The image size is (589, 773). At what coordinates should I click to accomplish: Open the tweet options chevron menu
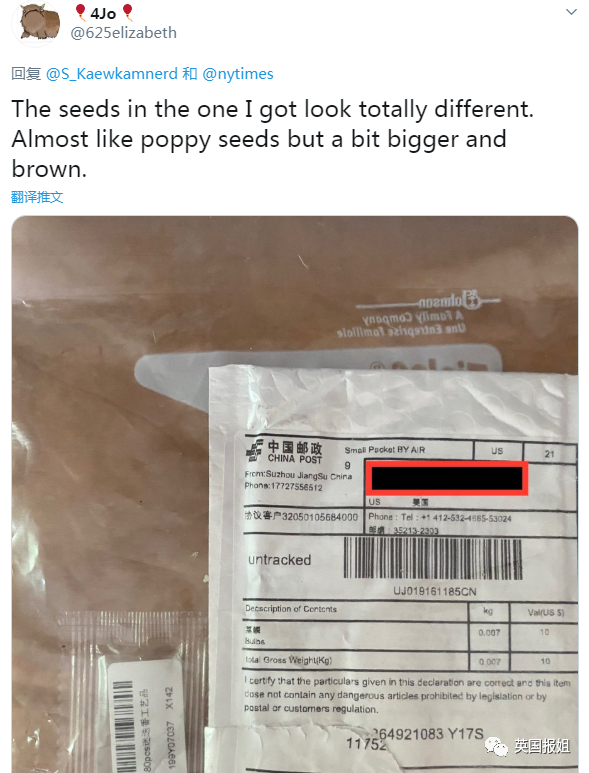pyautogui.click(x=571, y=12)
